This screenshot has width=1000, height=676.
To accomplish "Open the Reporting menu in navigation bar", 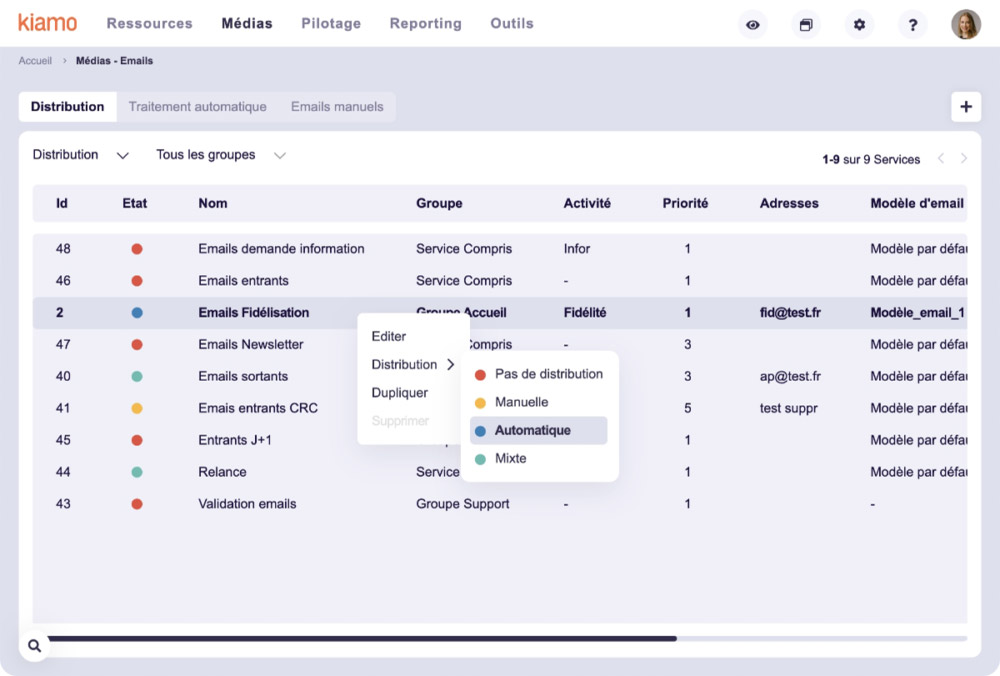I will [x=425, y=23].
